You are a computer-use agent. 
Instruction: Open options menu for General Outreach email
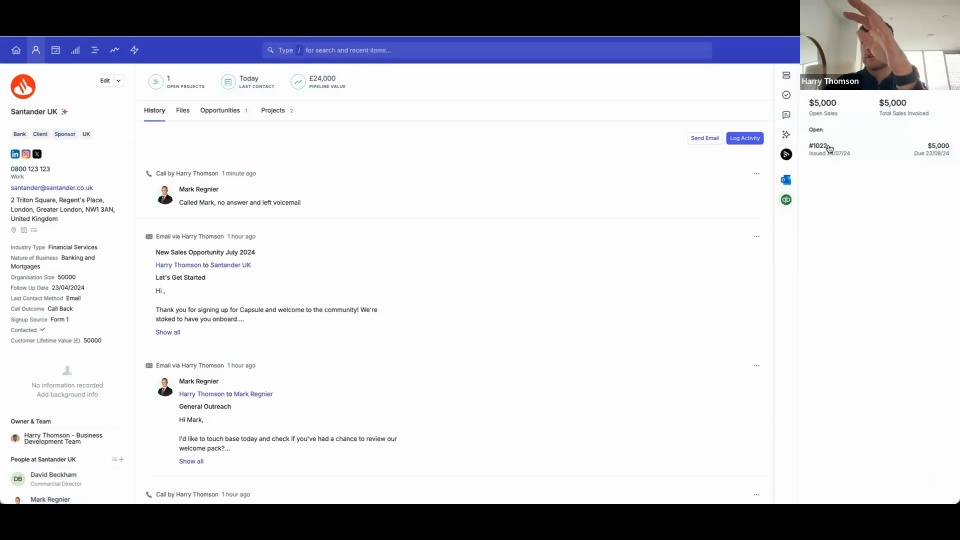pos(757,366)
